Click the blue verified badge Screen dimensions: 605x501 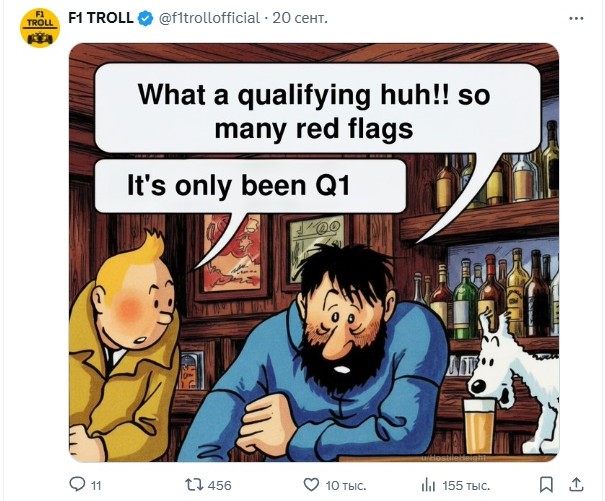[145, 18]
